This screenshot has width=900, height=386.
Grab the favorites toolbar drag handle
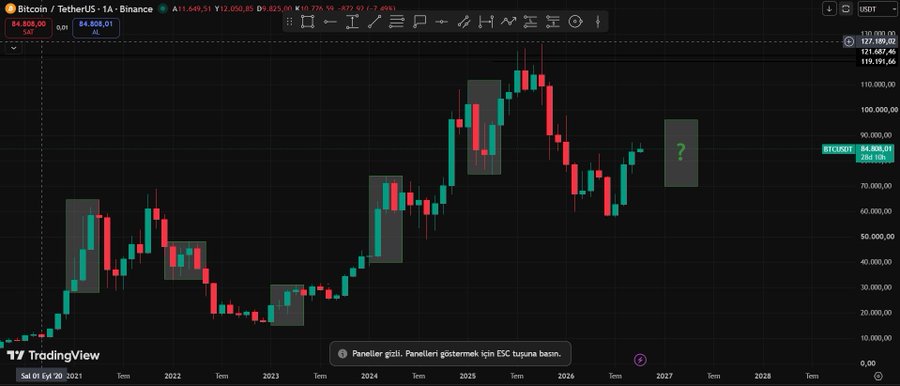(289, 22)
